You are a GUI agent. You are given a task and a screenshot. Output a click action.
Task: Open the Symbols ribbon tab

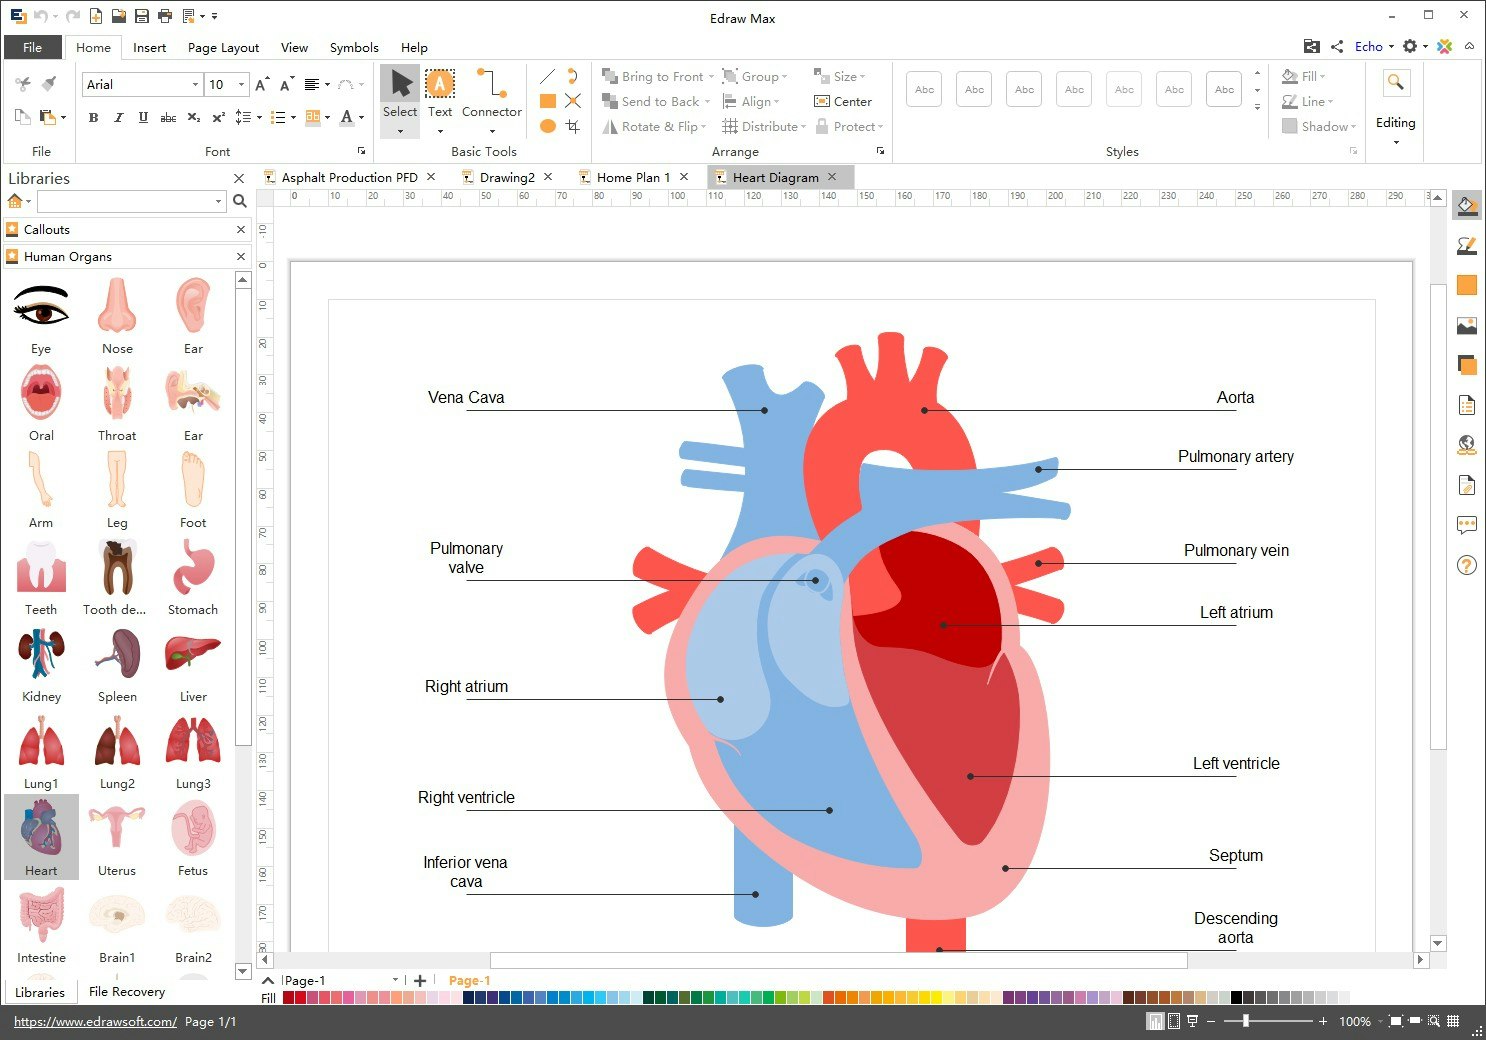(354, 47)
